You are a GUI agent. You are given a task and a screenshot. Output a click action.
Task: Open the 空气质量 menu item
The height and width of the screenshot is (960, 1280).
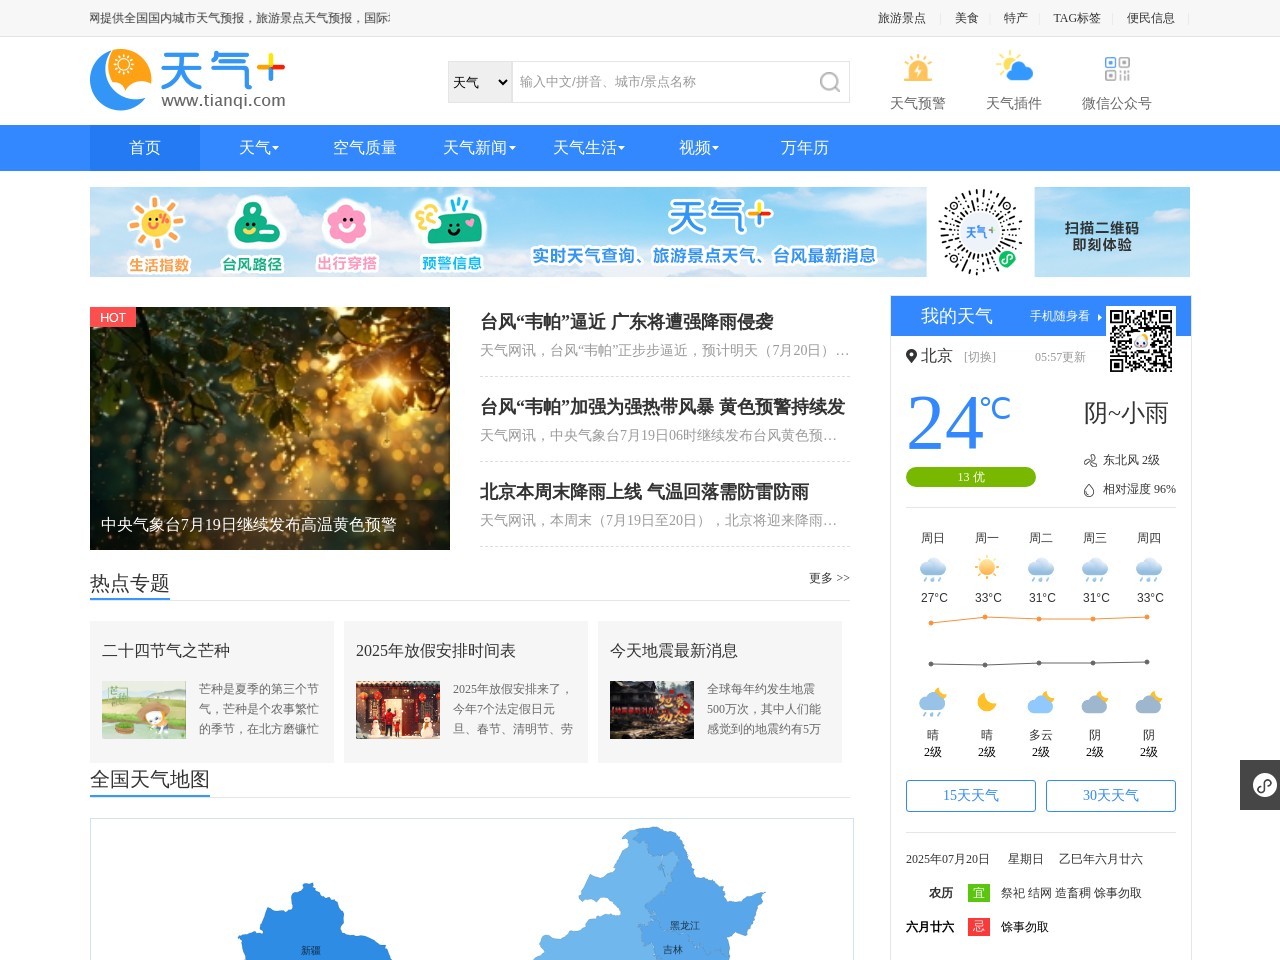(364, 148)
